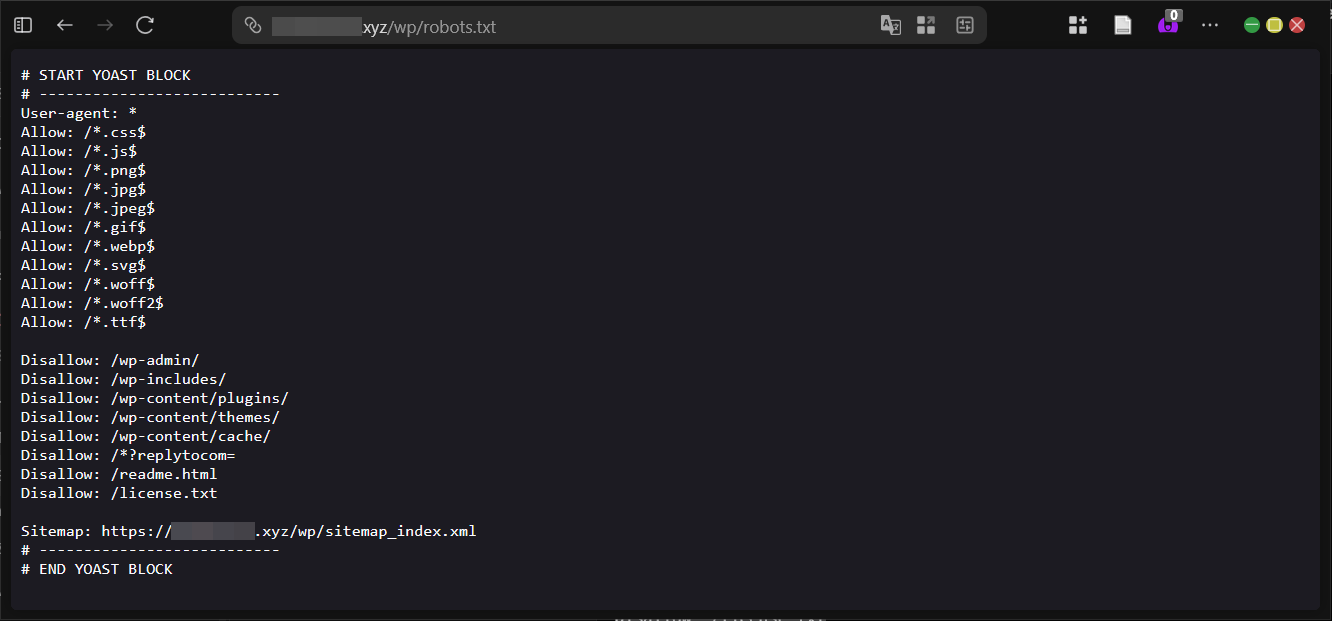Click the forward navigation arrow

point(105,25)
